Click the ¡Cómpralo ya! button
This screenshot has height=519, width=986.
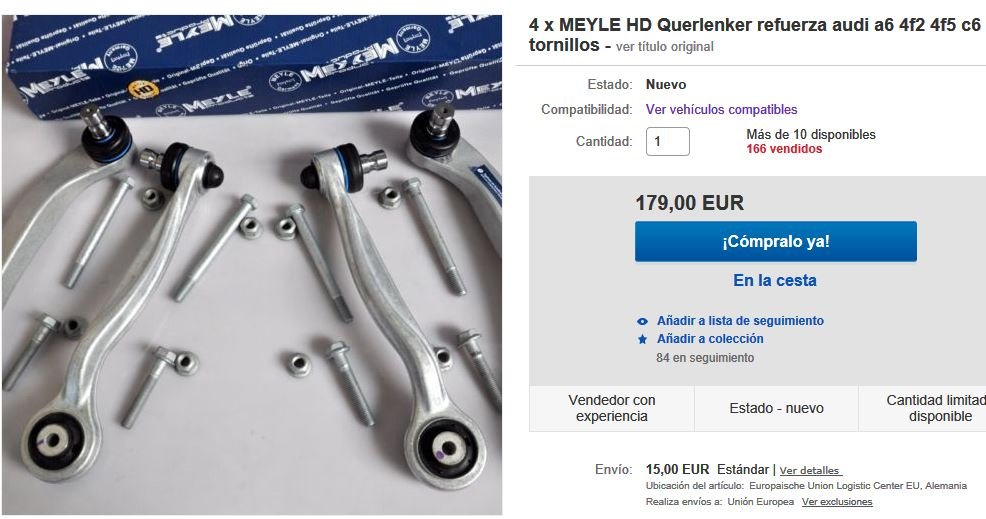775,242
